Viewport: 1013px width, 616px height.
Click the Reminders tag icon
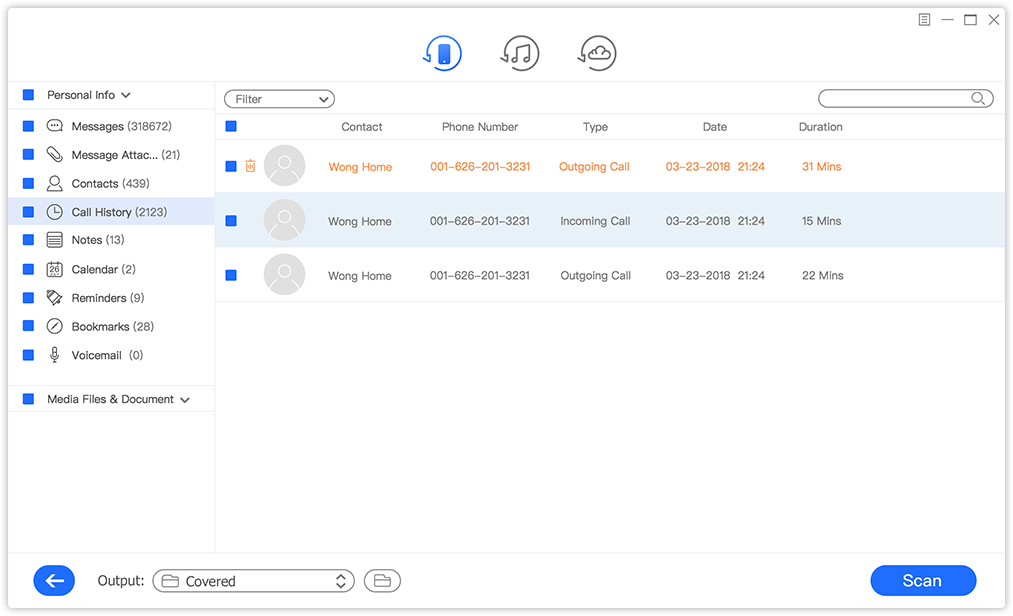(55, 297)
